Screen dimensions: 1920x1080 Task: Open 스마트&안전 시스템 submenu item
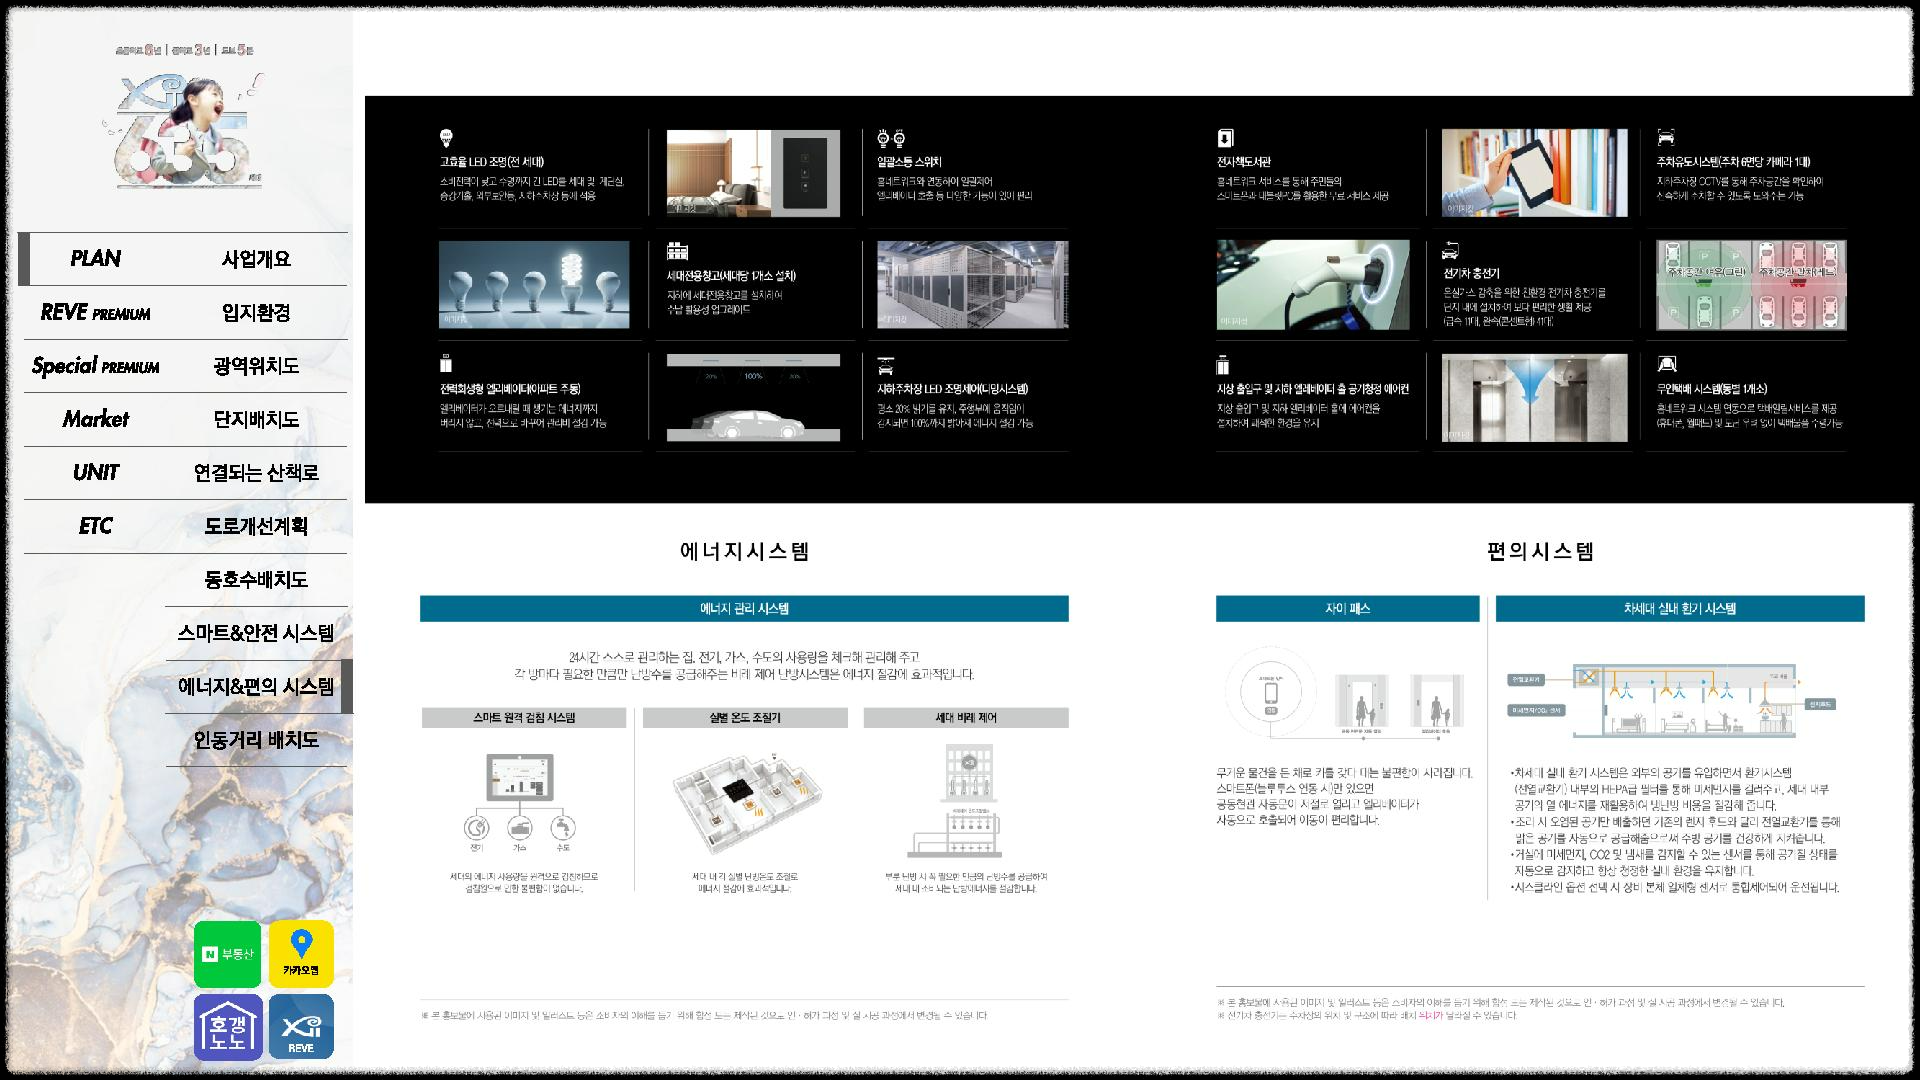point(256,633)
